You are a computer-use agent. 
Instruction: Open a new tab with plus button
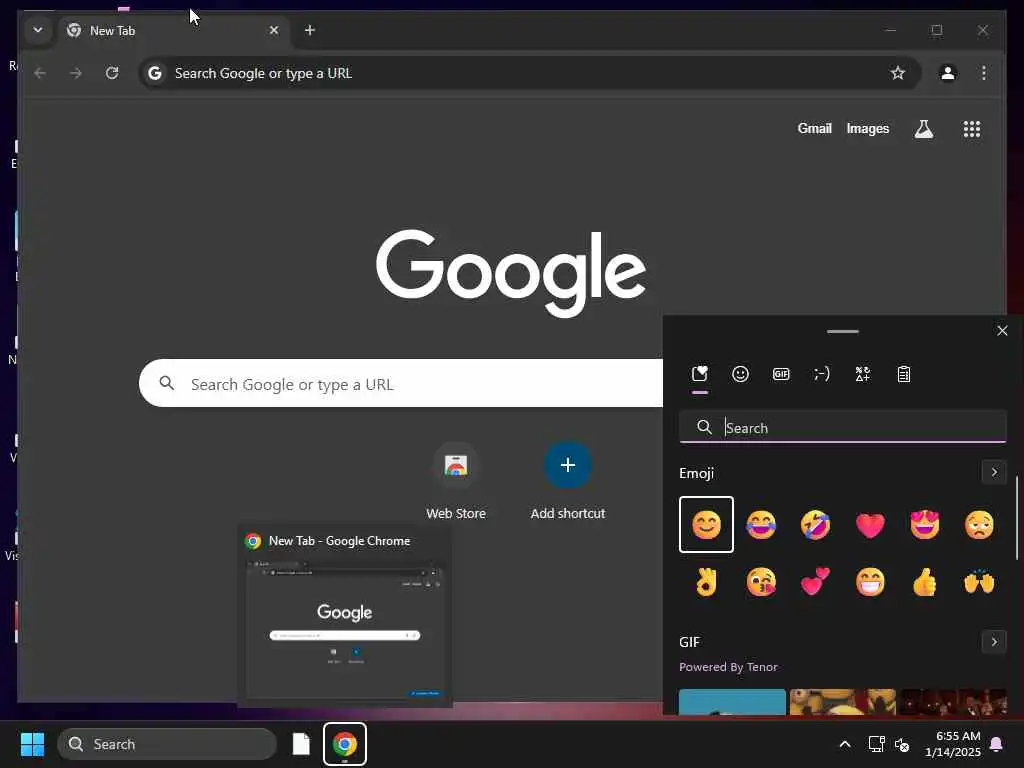click(x=310, y=30)
